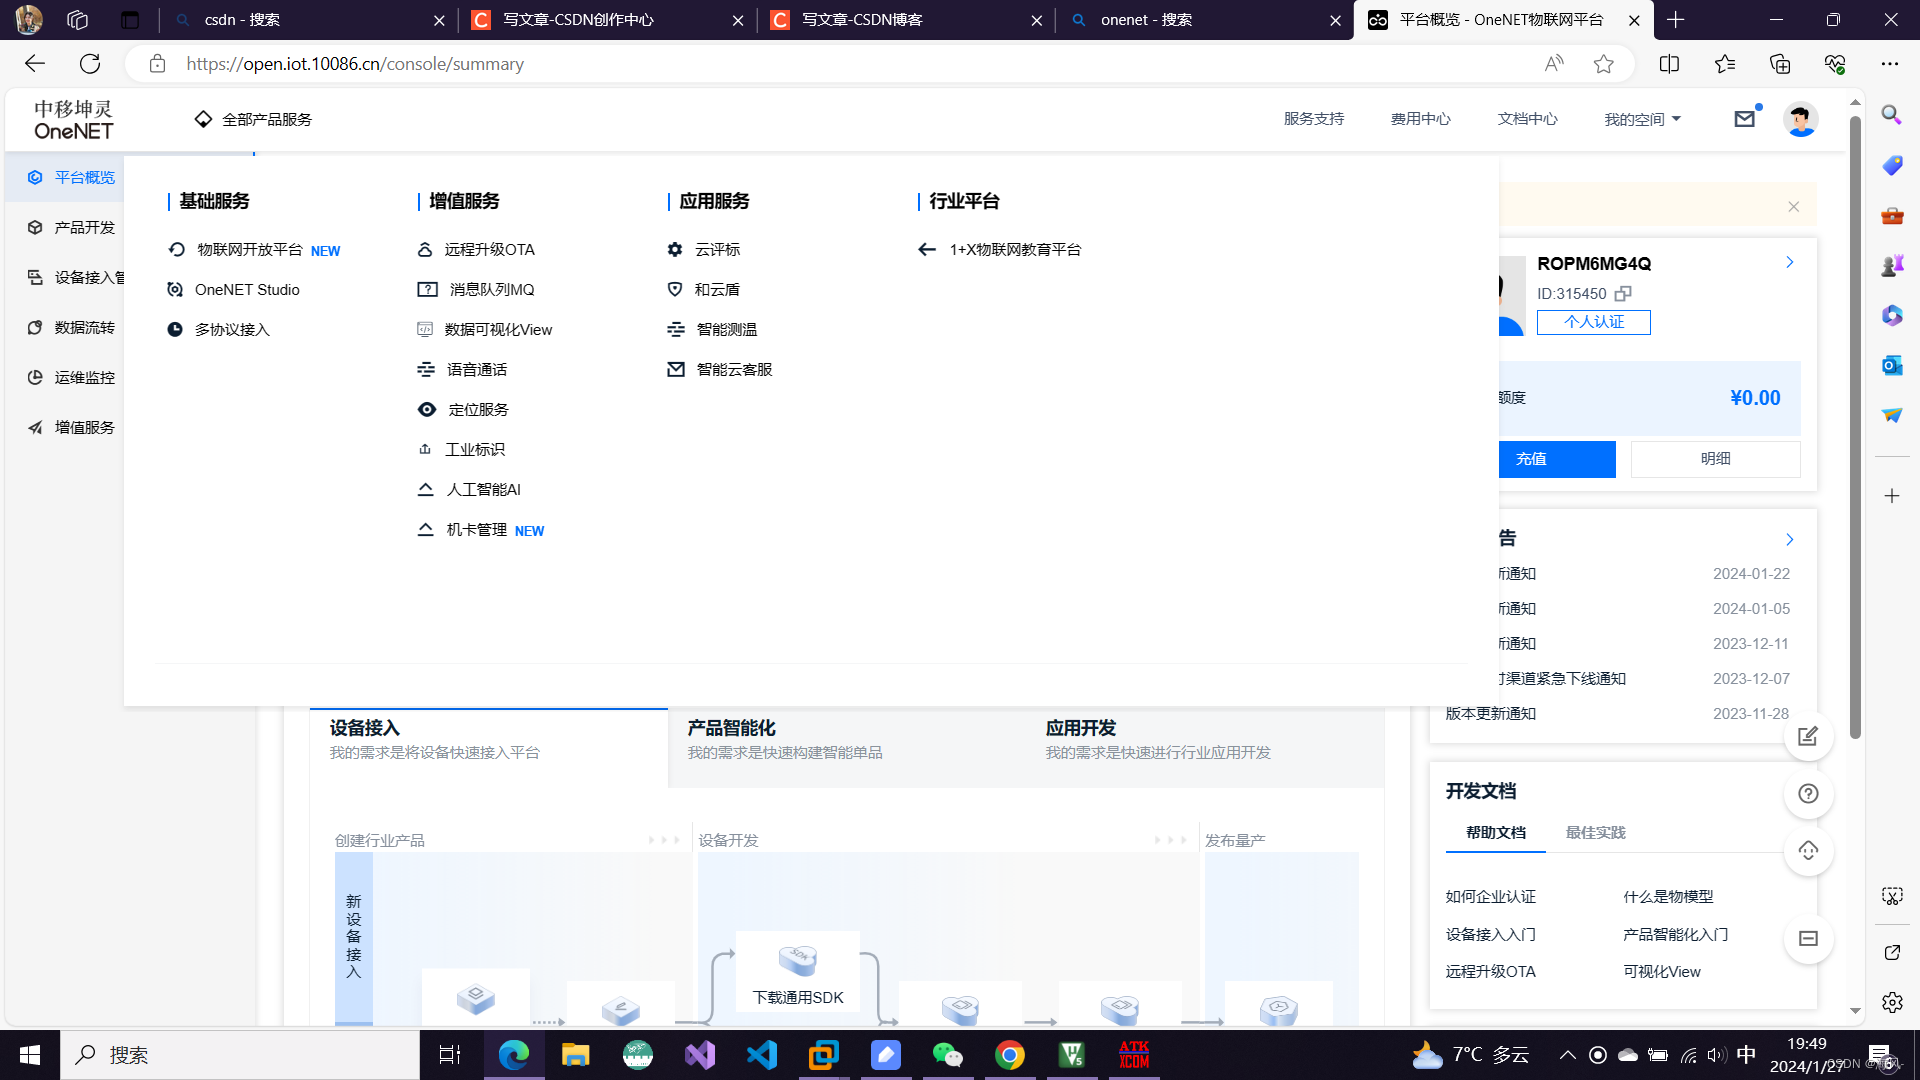Select 远程升级OTA service
The height and width of the screenshot is (1080, 1920).
491,249
